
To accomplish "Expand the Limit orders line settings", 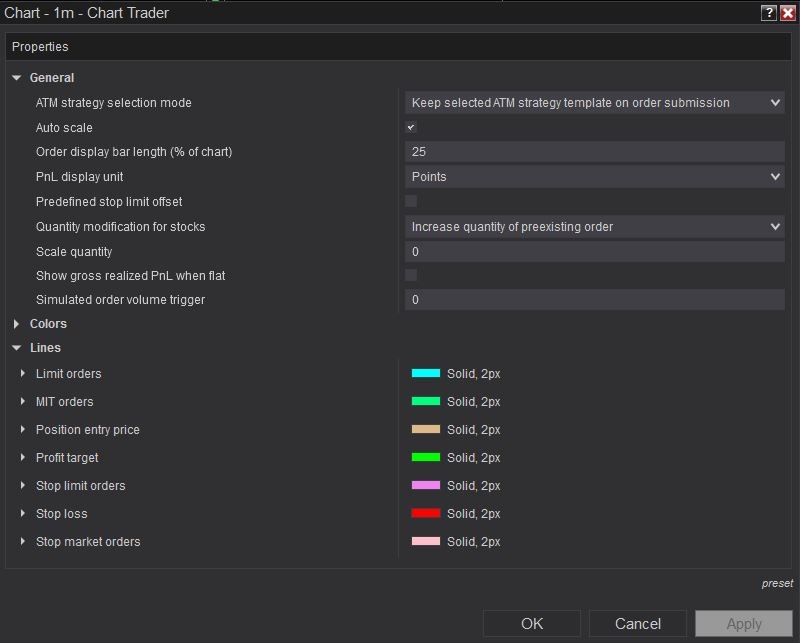I will (22, 374).
